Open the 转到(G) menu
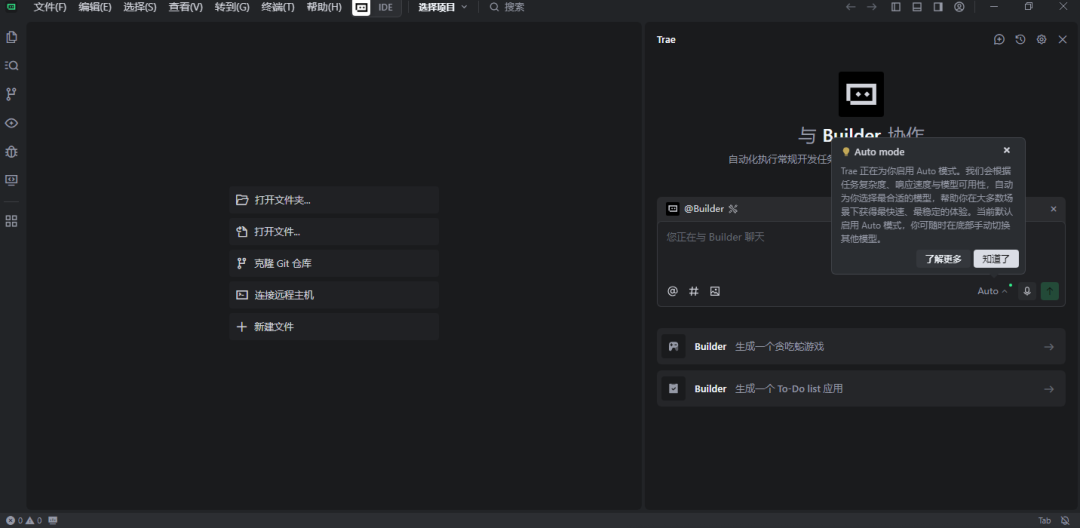Viewport: 1080px width, 528px height. click(x=232, y=7)
